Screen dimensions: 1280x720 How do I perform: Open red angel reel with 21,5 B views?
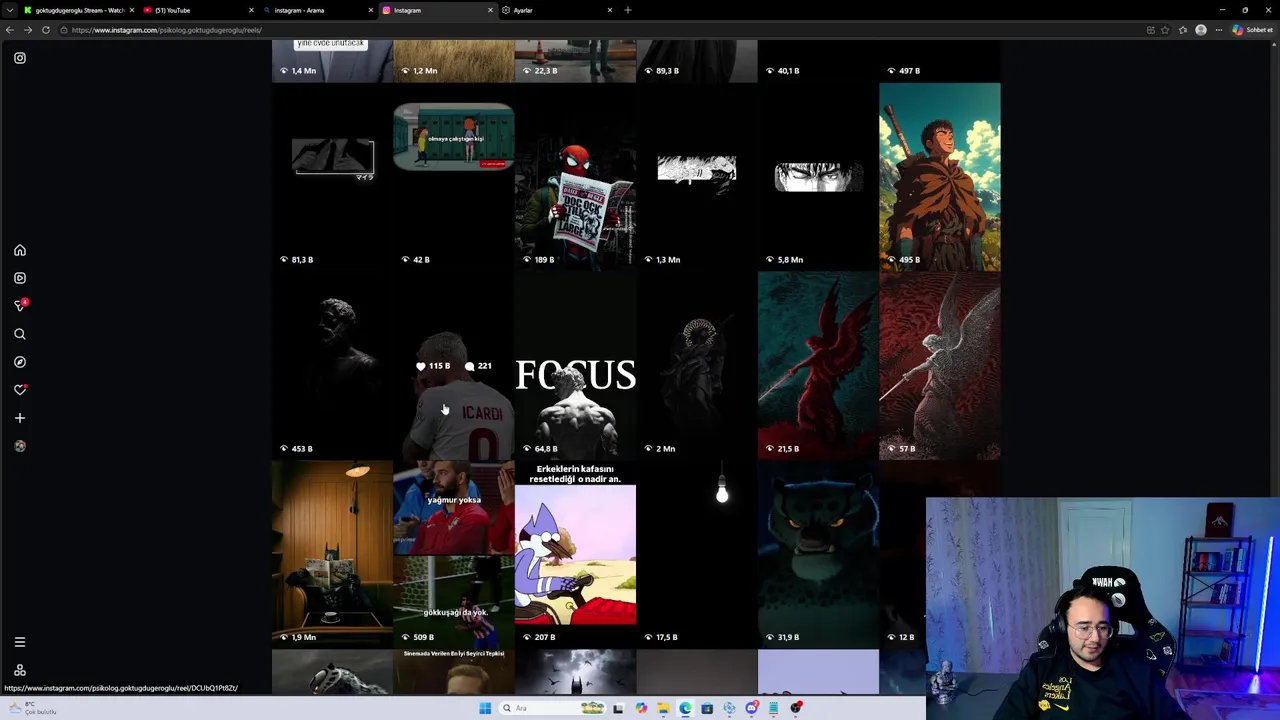pos(818,366)
